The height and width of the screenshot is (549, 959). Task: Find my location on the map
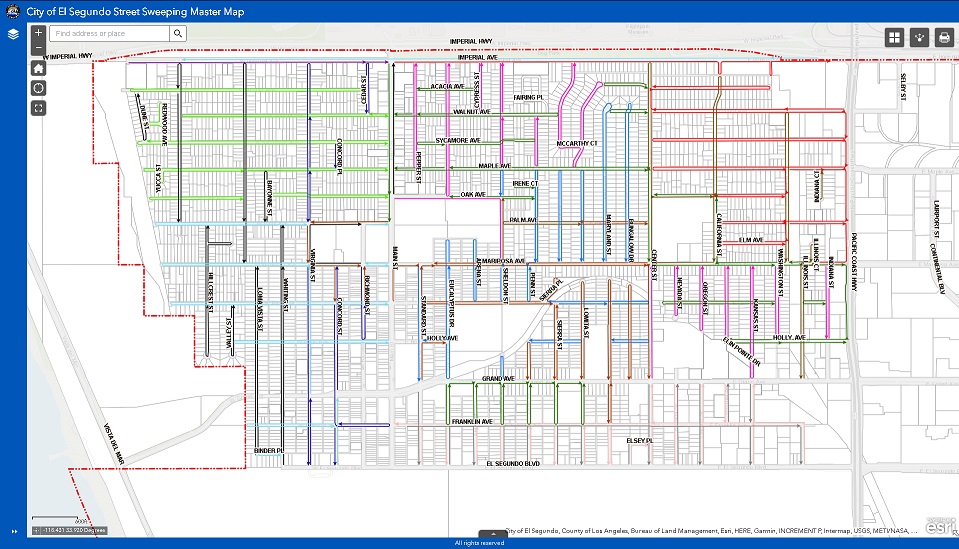tap(38, 88)
